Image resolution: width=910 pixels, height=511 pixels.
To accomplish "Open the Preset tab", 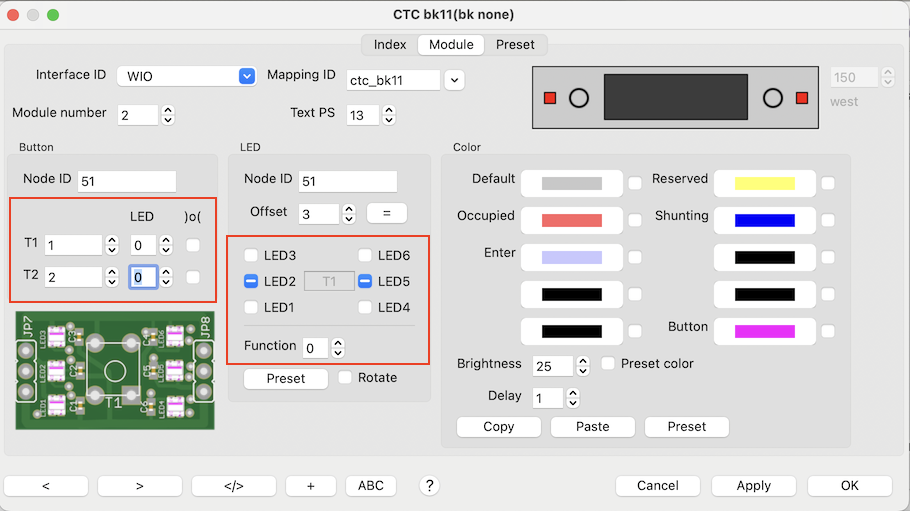I will [x=515, y=45].
